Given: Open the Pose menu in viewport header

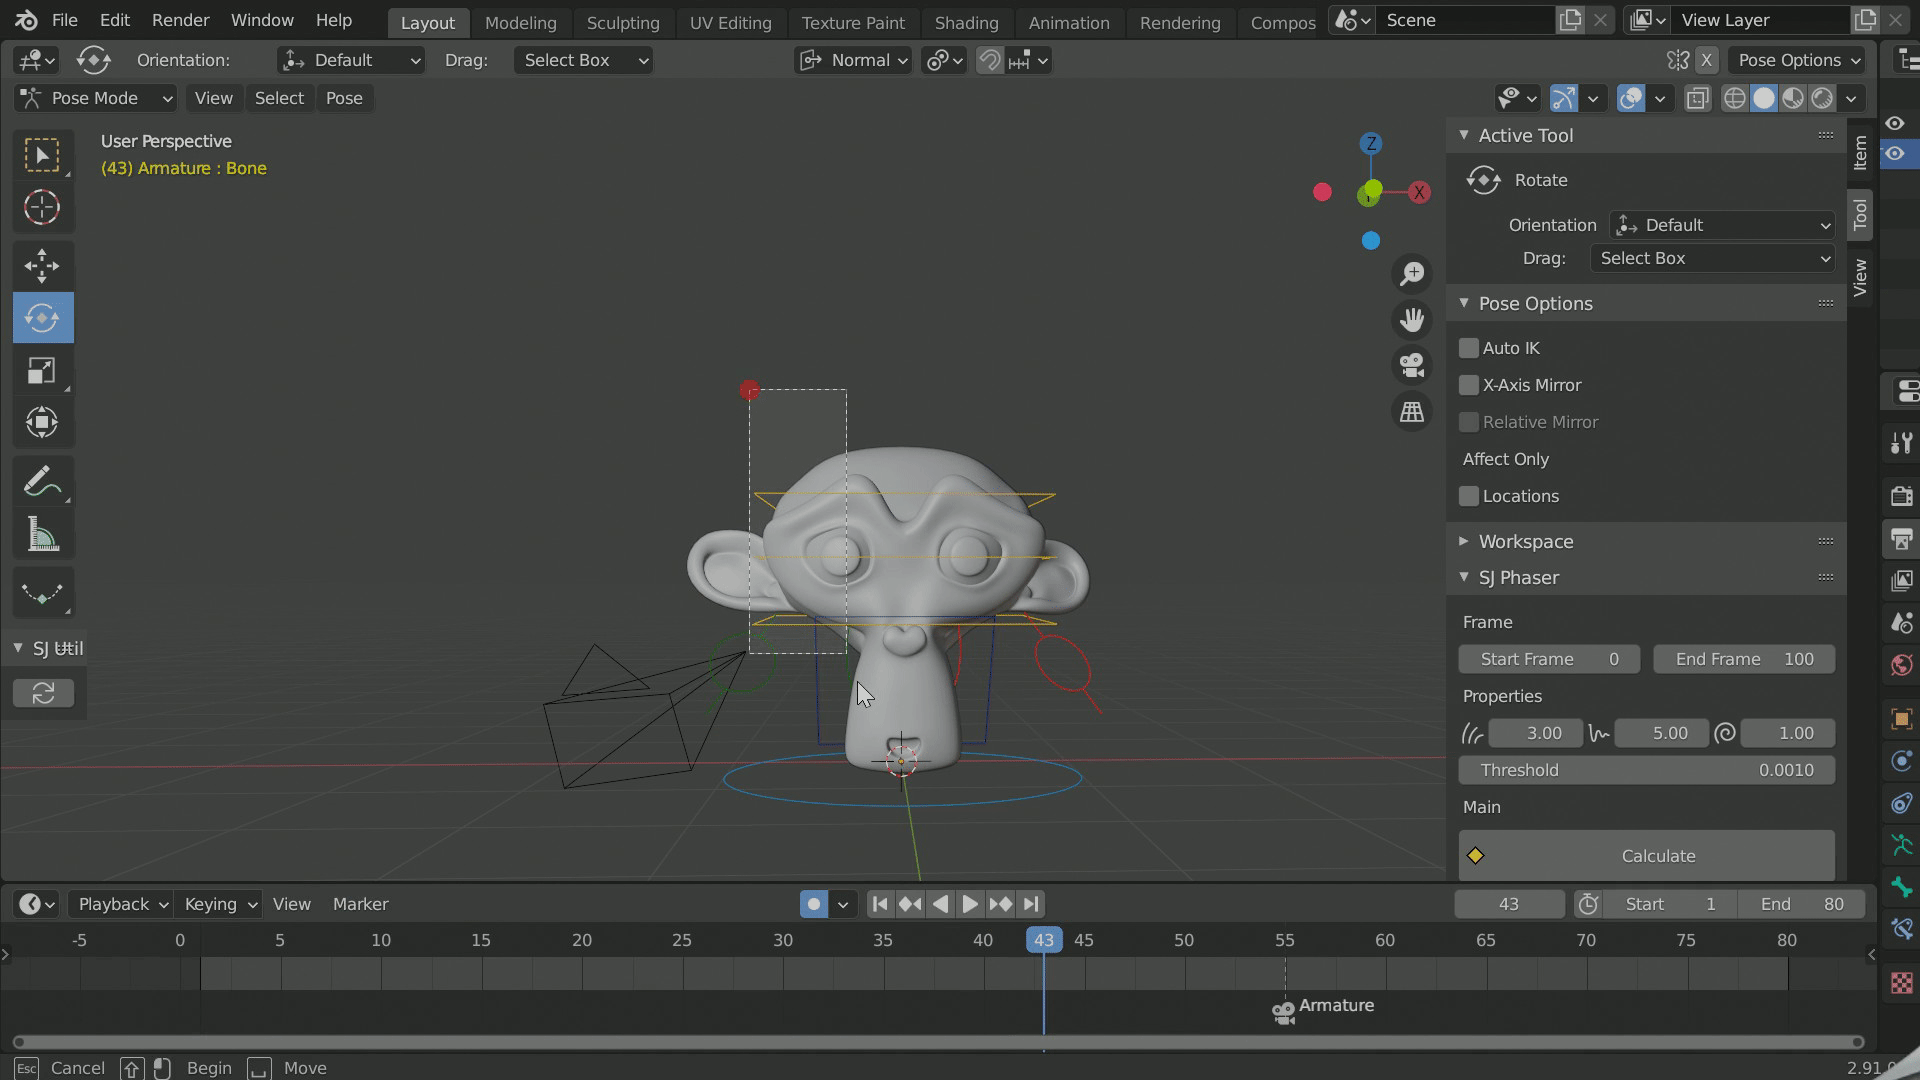Looking at the screenshot, I should tap(344, 98).
